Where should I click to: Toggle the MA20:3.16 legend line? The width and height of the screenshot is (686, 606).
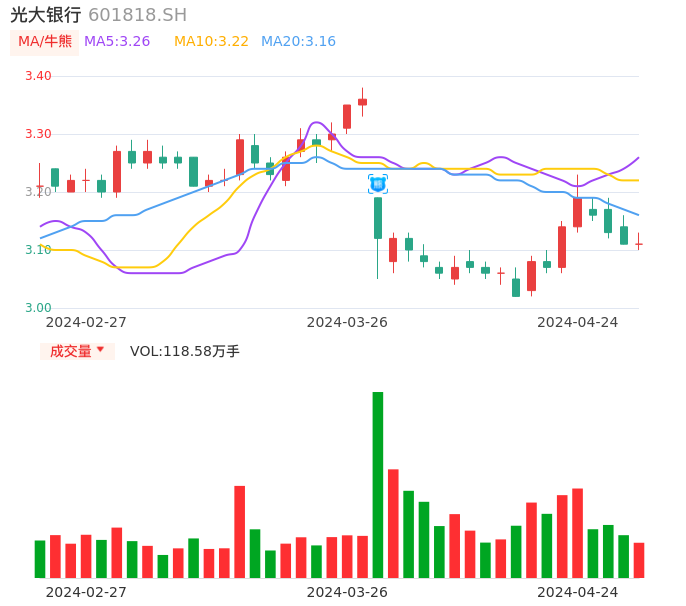coord(298,42)
